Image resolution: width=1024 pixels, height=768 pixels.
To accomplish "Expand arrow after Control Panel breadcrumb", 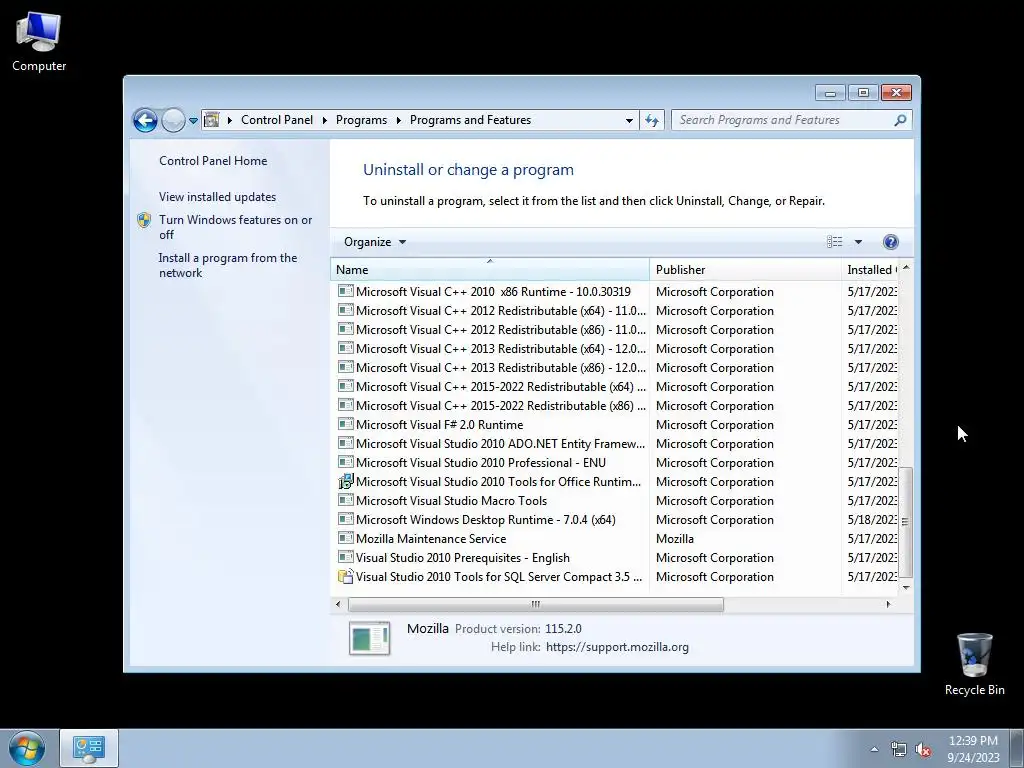I will (325, 120).
